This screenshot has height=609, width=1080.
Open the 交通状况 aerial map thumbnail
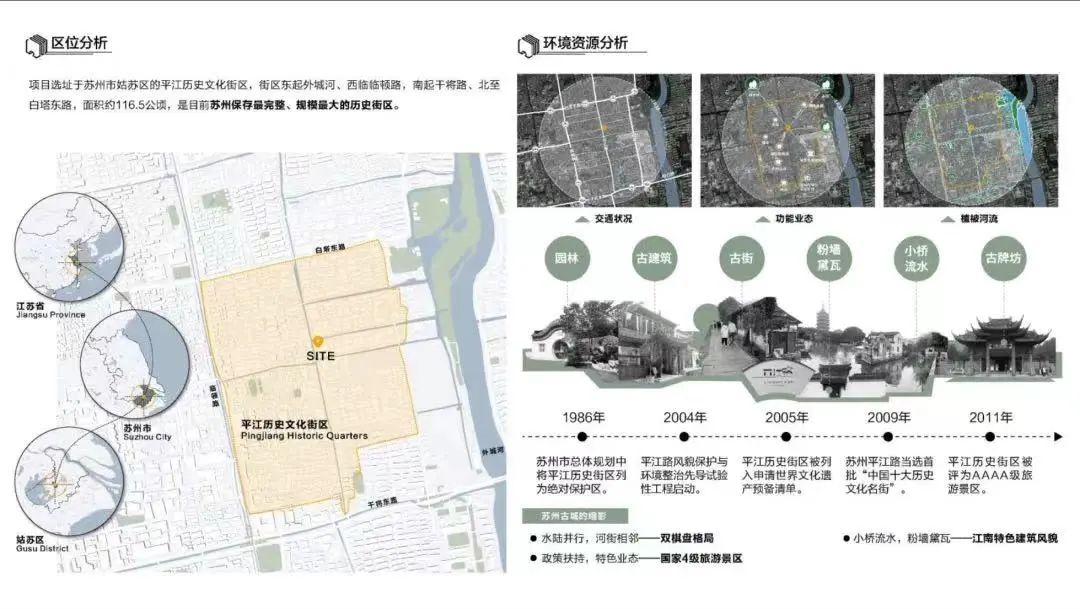coord(602,141)
